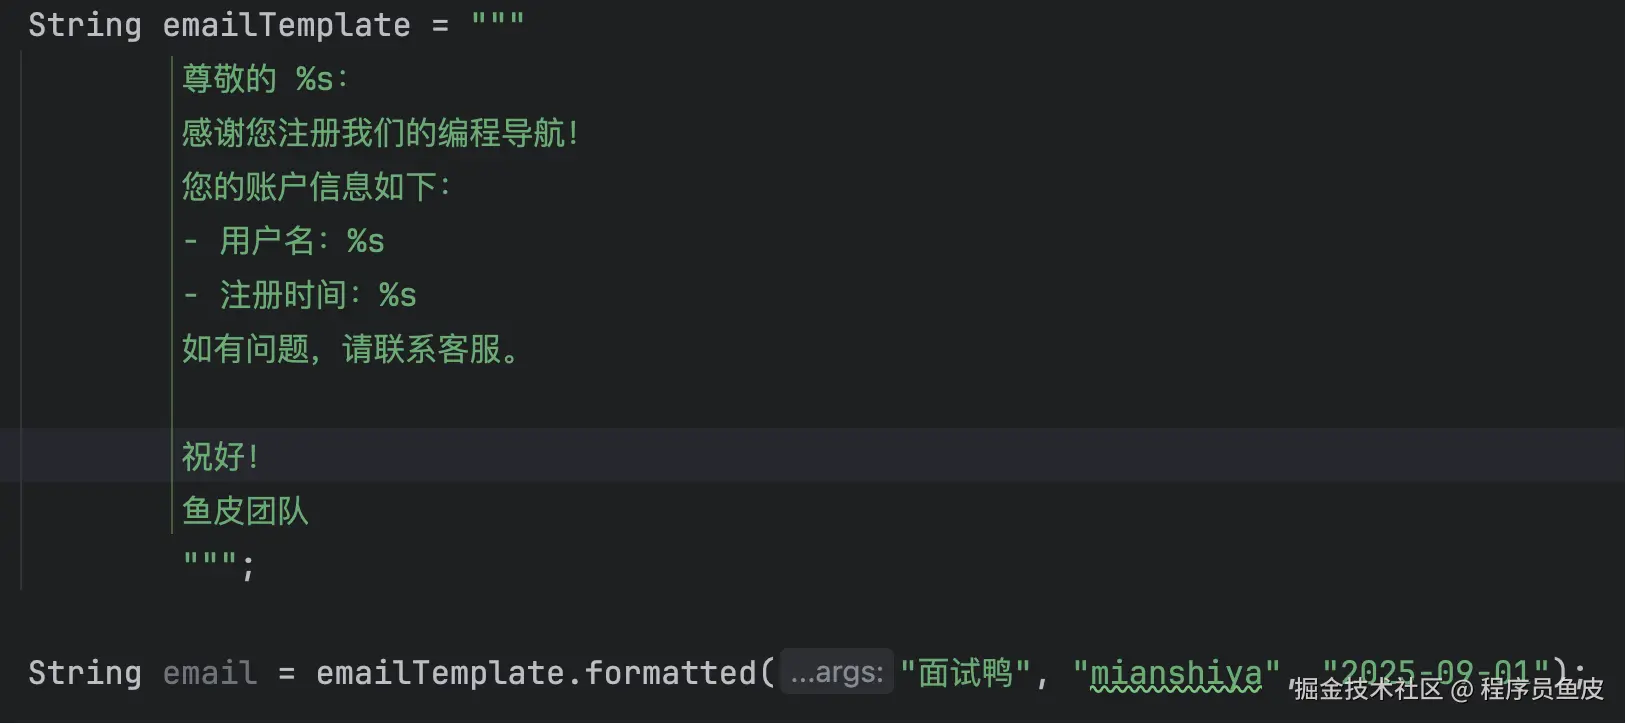Click the "面试鸭" string argument
The width and height of the screenshot is (1626, 724).
[x=964, y=673]
